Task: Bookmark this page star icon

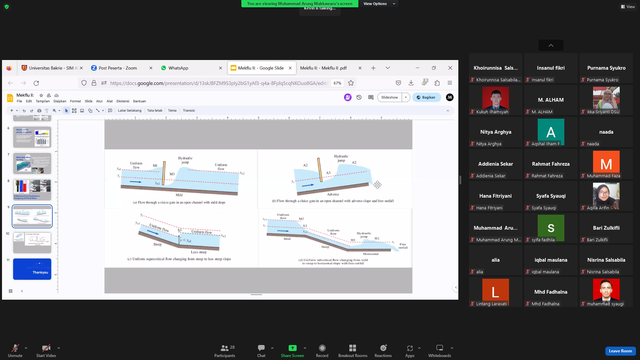Action: [351, 83]
